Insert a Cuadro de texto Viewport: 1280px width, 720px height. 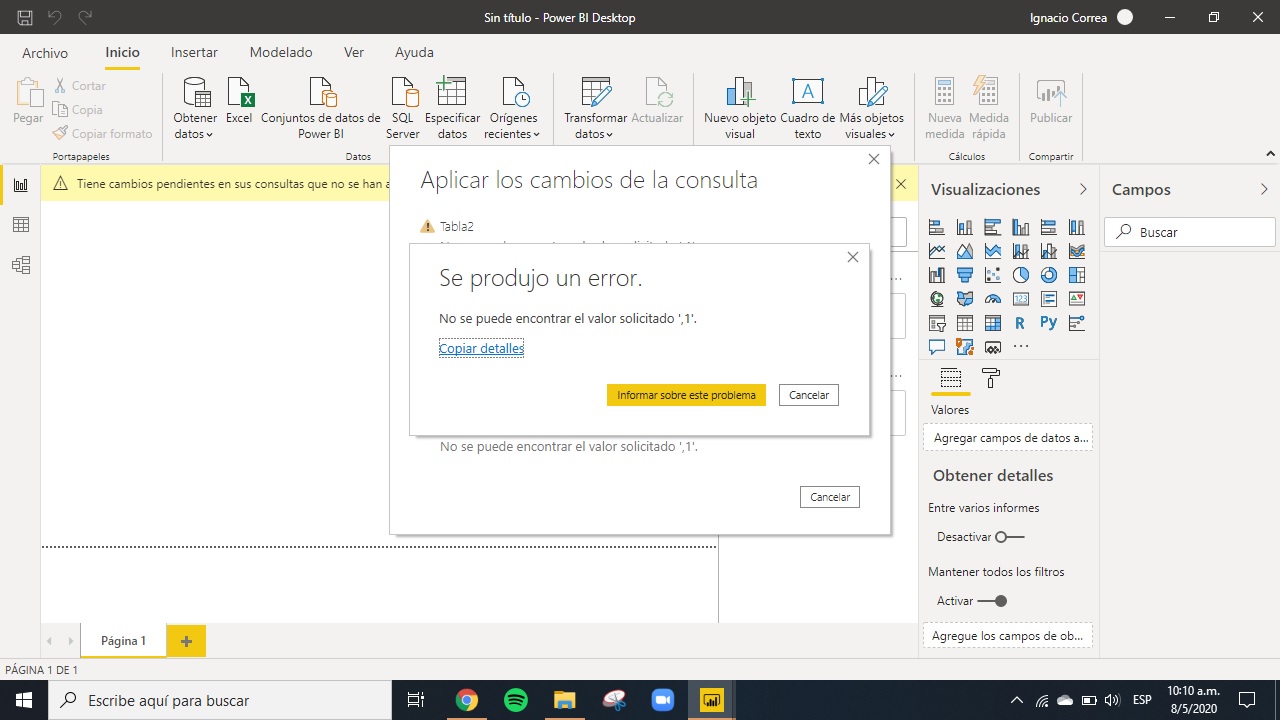click(x=808, y=109)
